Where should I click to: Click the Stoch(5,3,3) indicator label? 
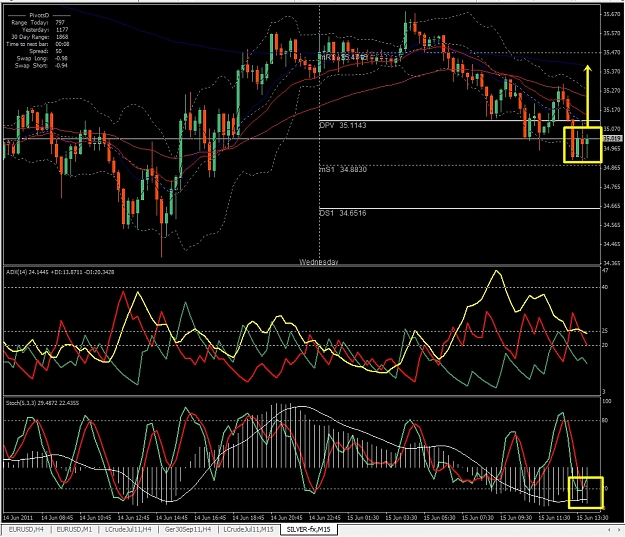click(42, 403)
